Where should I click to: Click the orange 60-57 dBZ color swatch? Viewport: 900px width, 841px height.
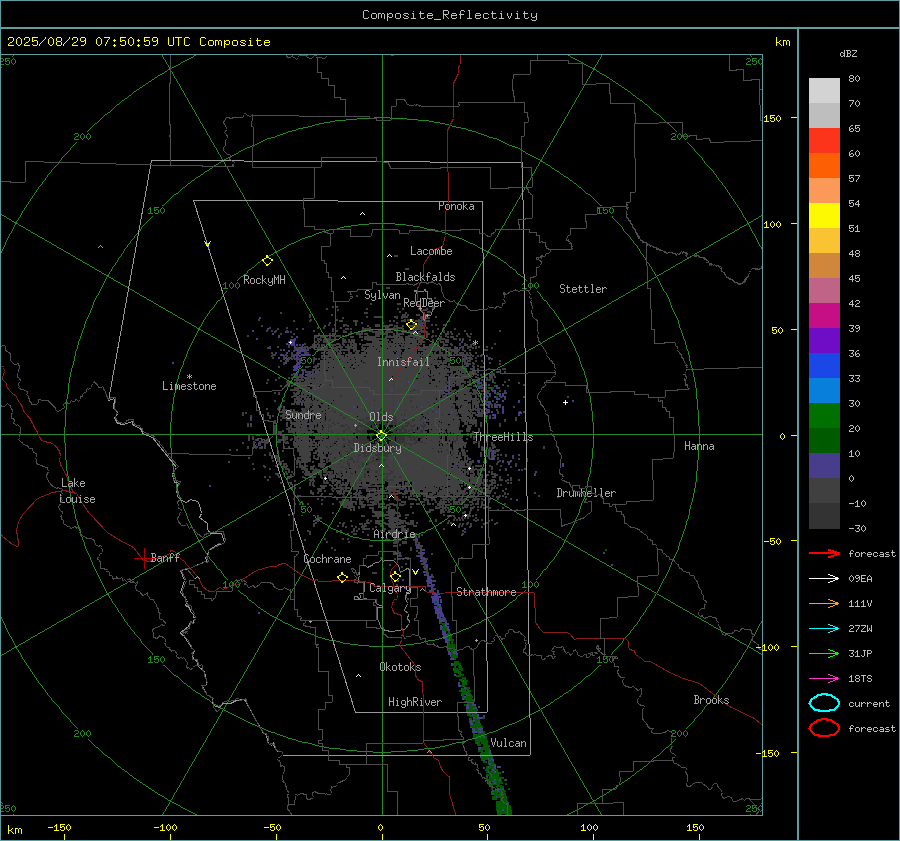point(824,165)
